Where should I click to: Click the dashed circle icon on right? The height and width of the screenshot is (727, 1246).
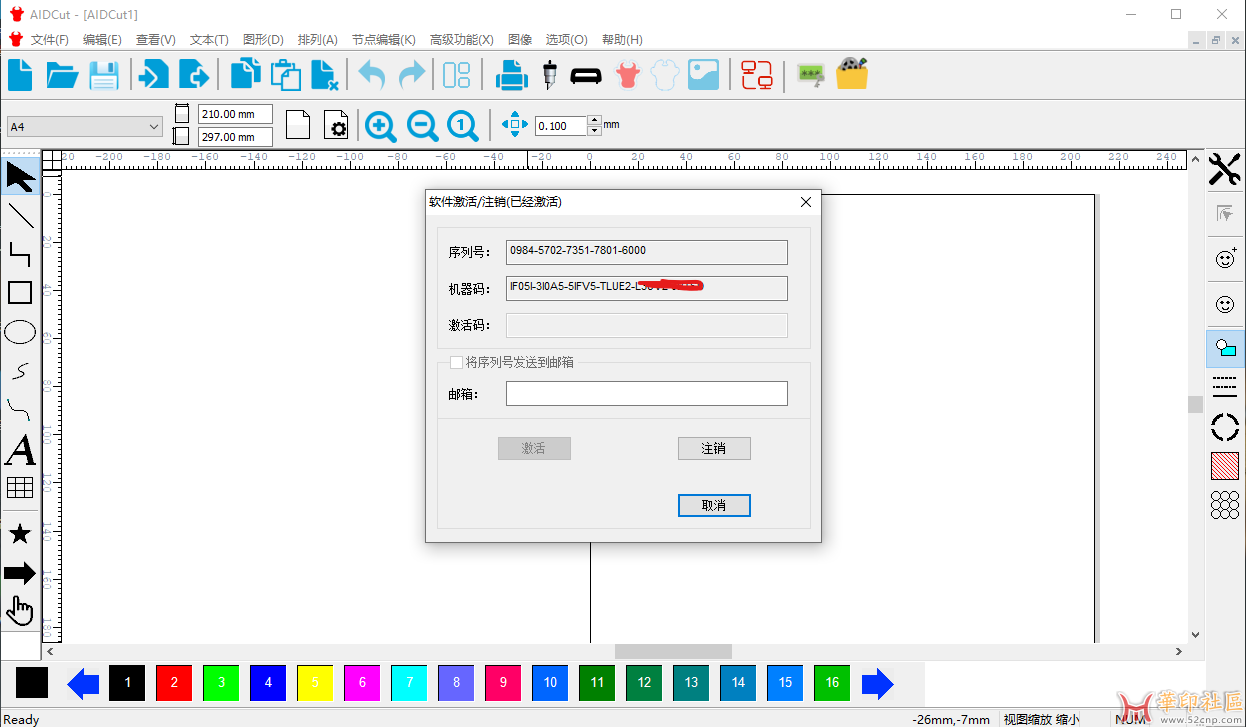tap(1225, 427)
